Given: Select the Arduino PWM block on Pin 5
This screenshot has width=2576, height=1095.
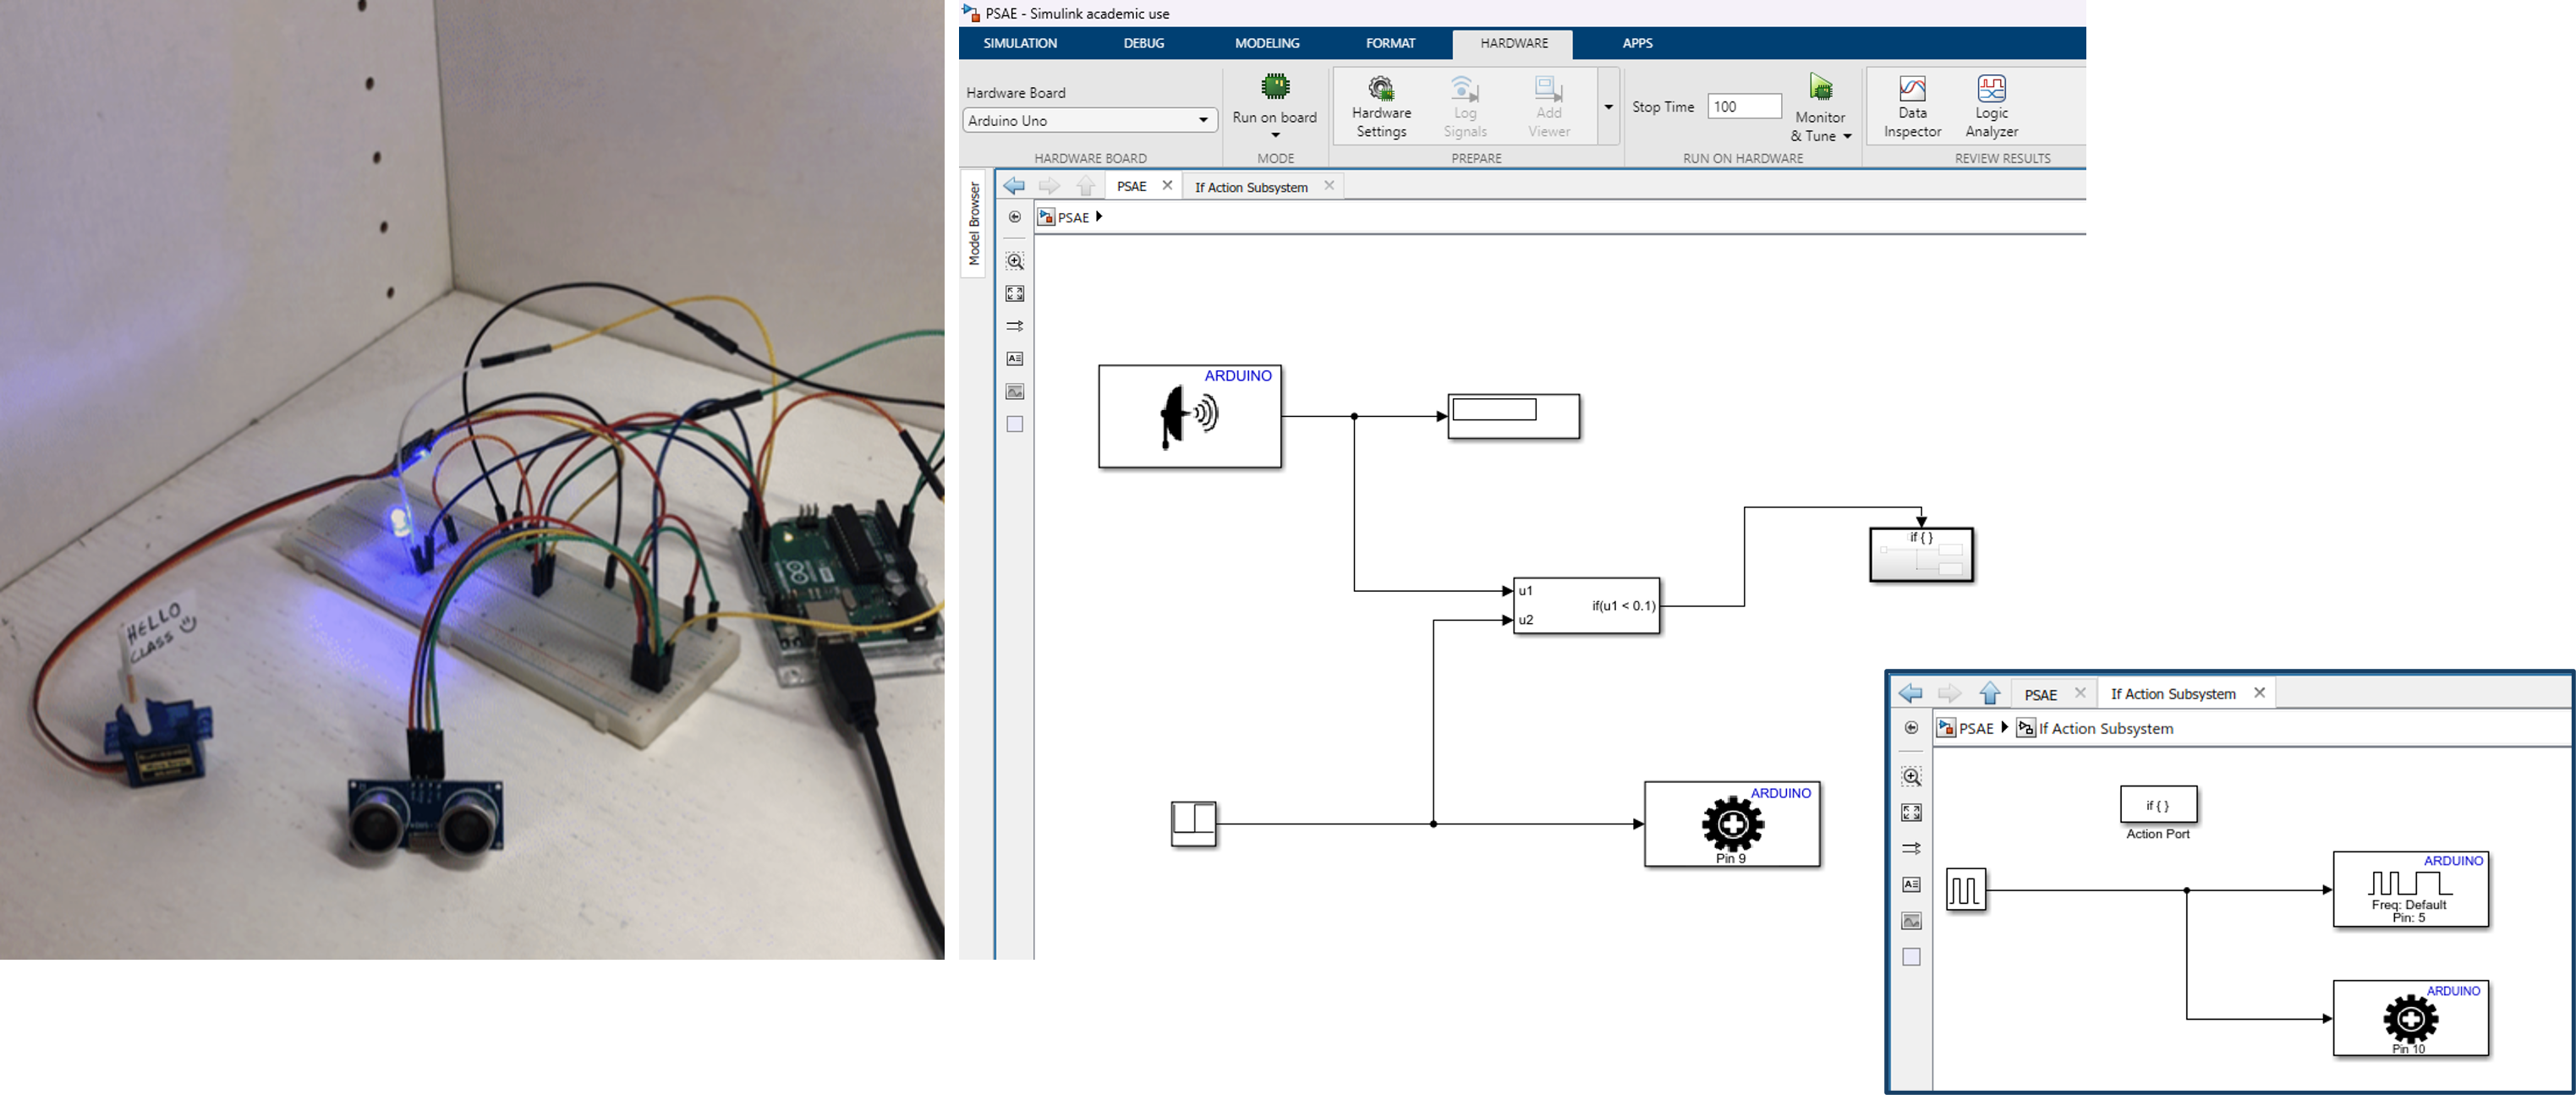Looking at the screenshot, I should tap(2410, 889).
